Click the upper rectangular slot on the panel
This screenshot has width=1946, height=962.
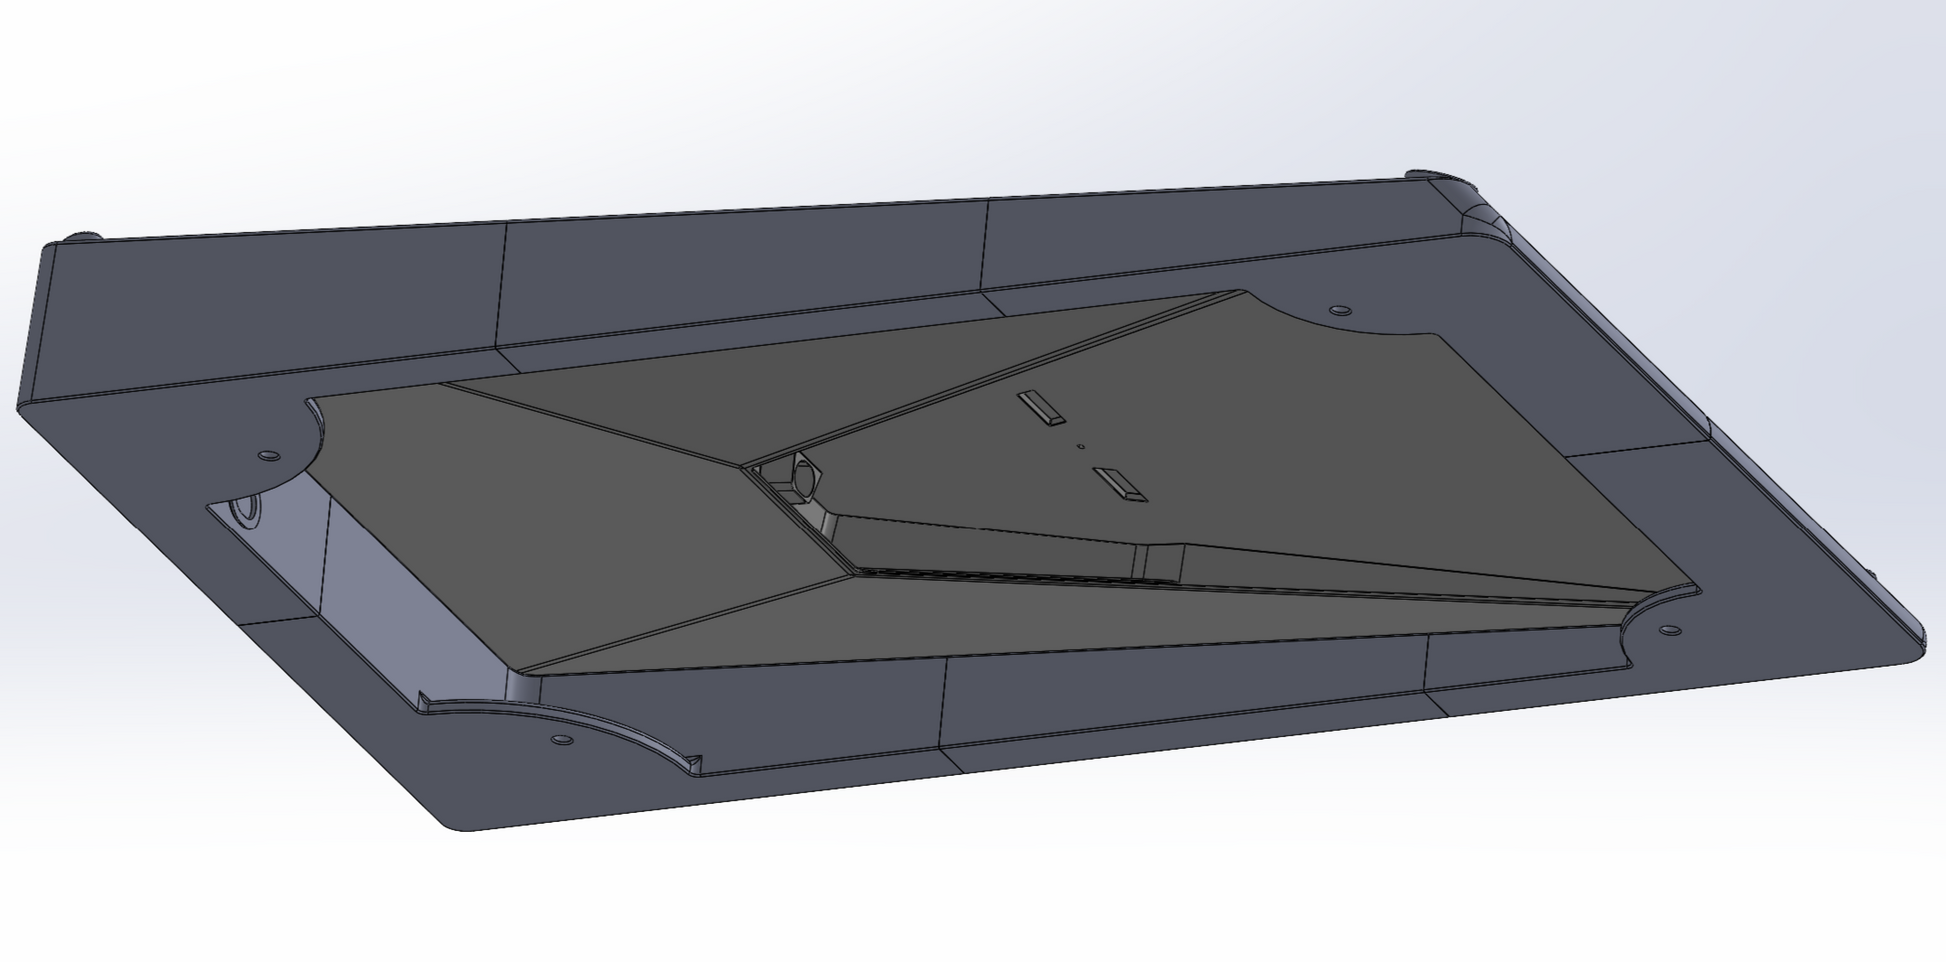pos(1041,408)
